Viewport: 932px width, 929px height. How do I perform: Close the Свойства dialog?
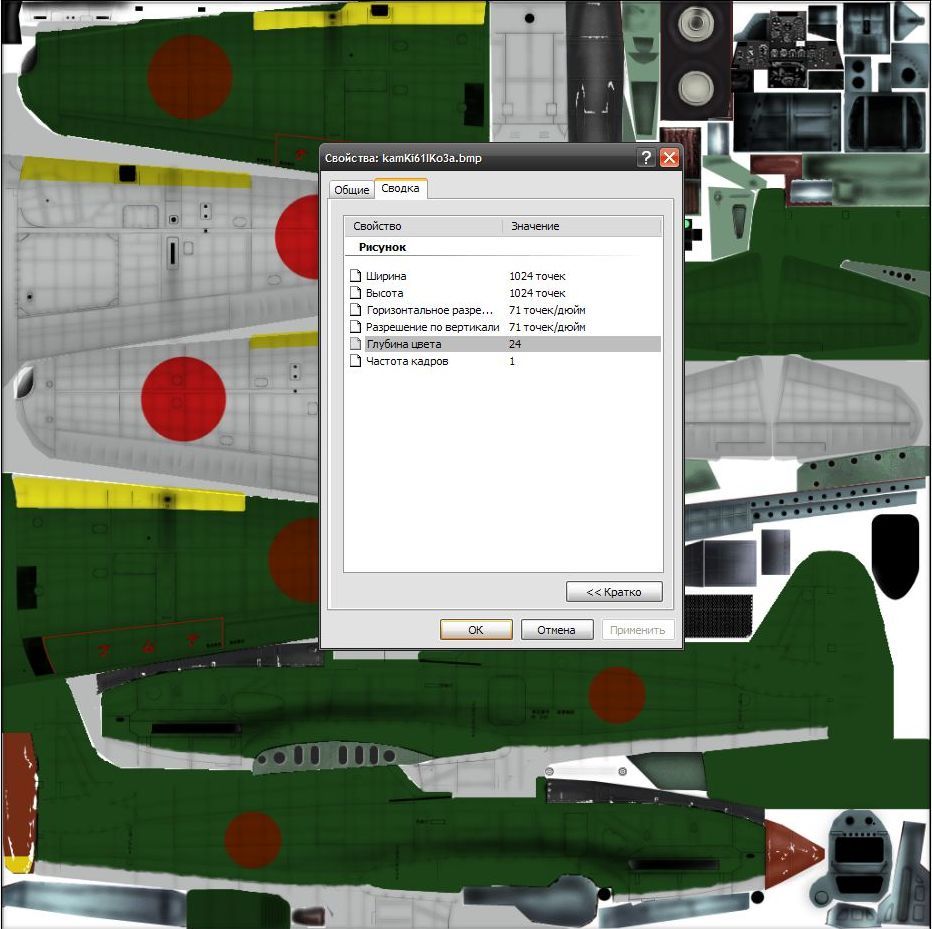tap(669, 158)
